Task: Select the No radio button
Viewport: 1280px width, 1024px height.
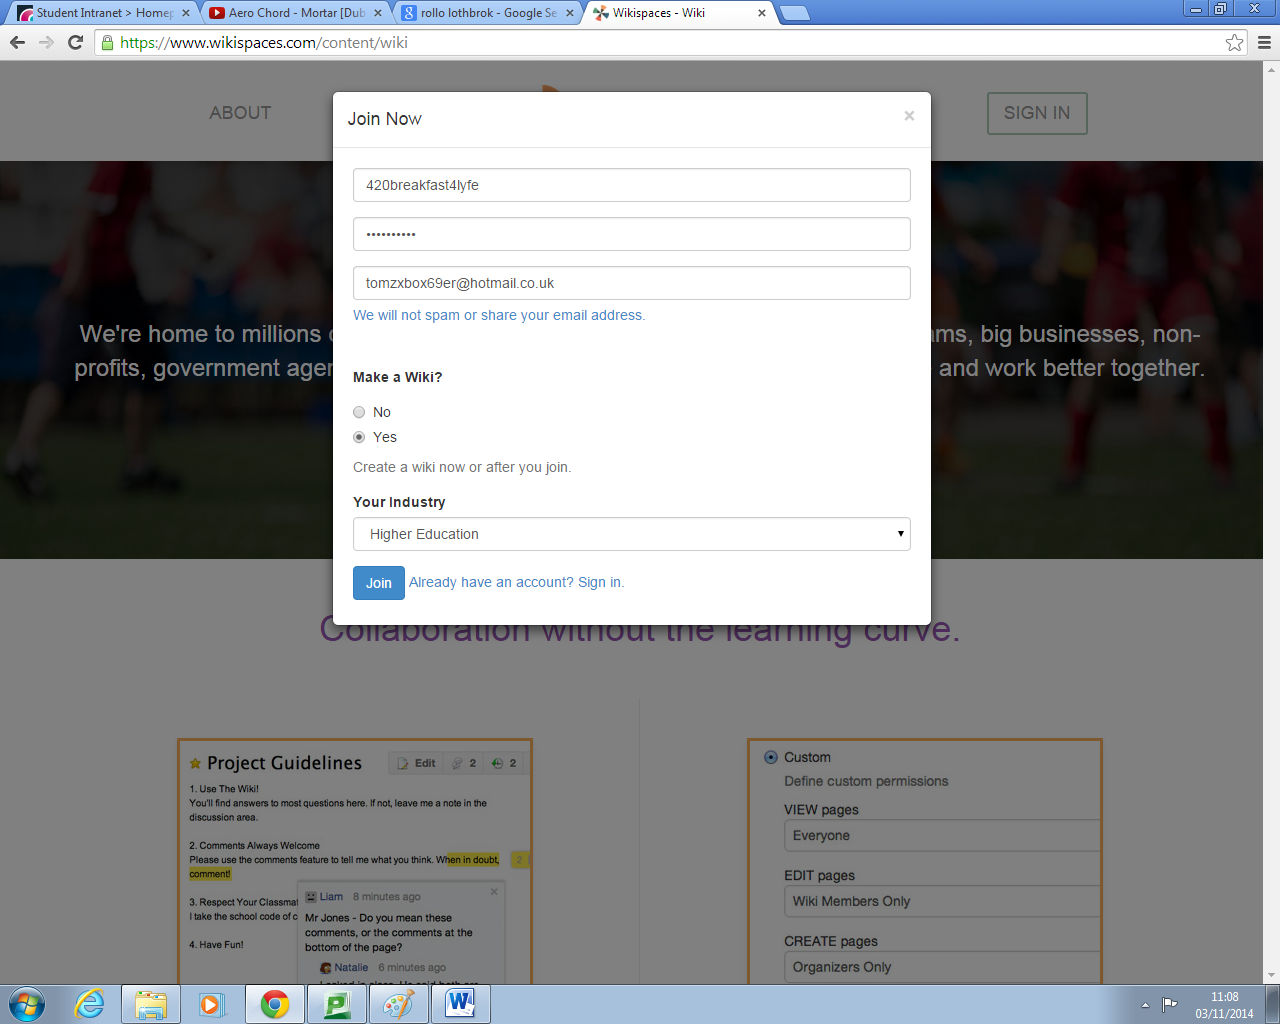Action: coord(359,412)
